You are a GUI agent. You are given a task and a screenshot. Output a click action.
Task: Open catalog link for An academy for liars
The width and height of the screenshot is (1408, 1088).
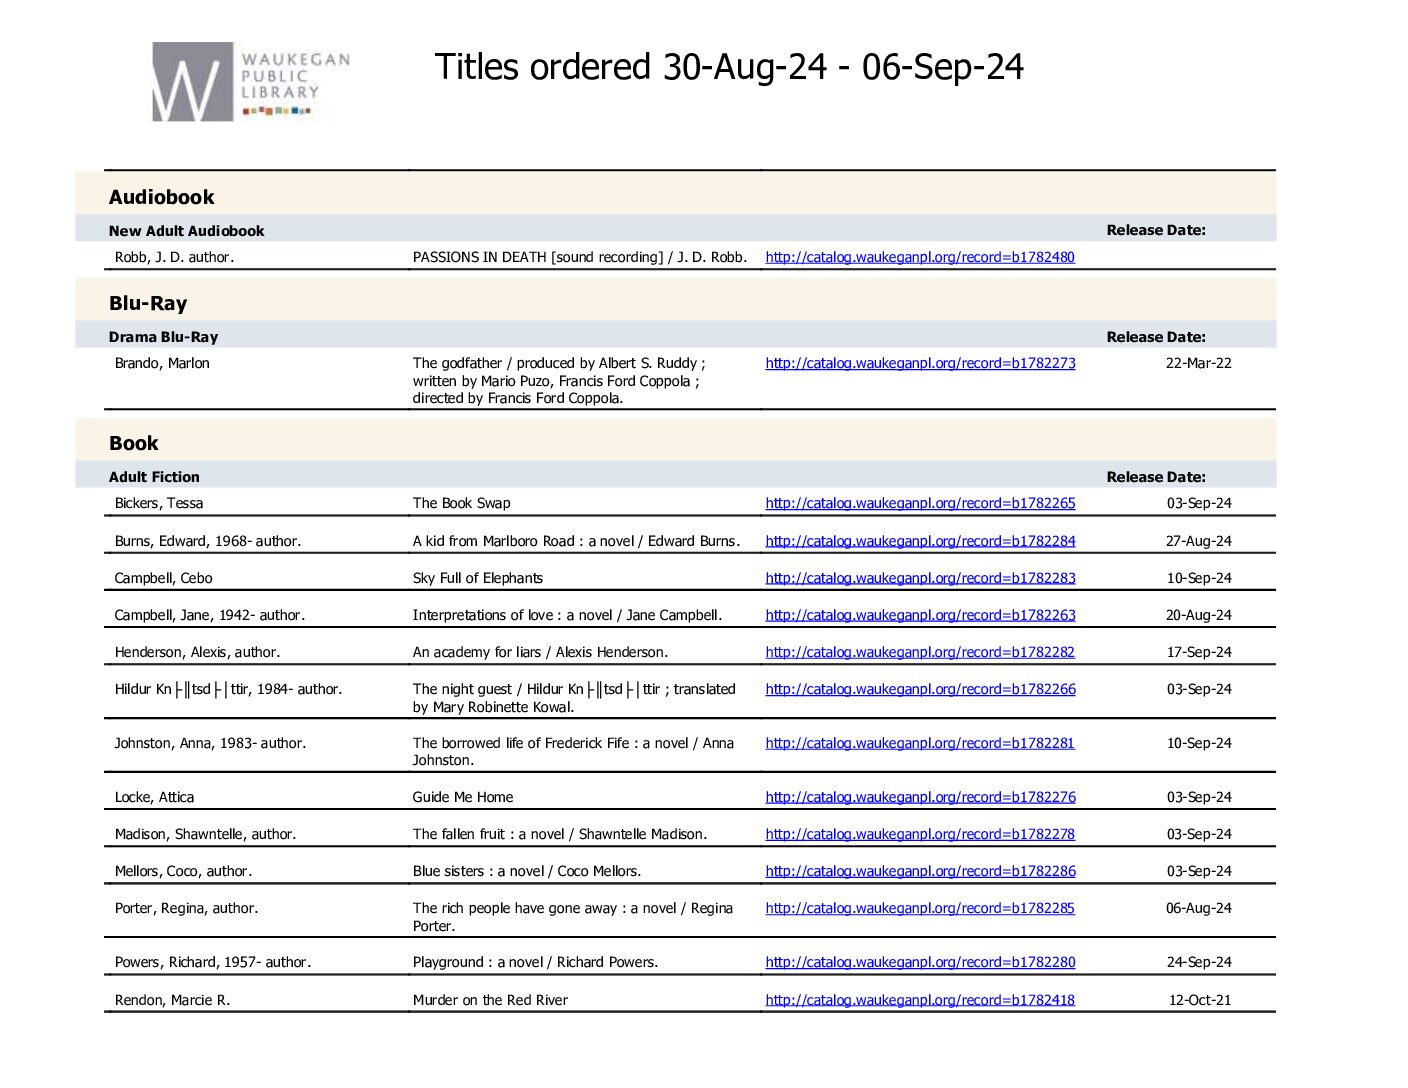click(x=920, y=652)
